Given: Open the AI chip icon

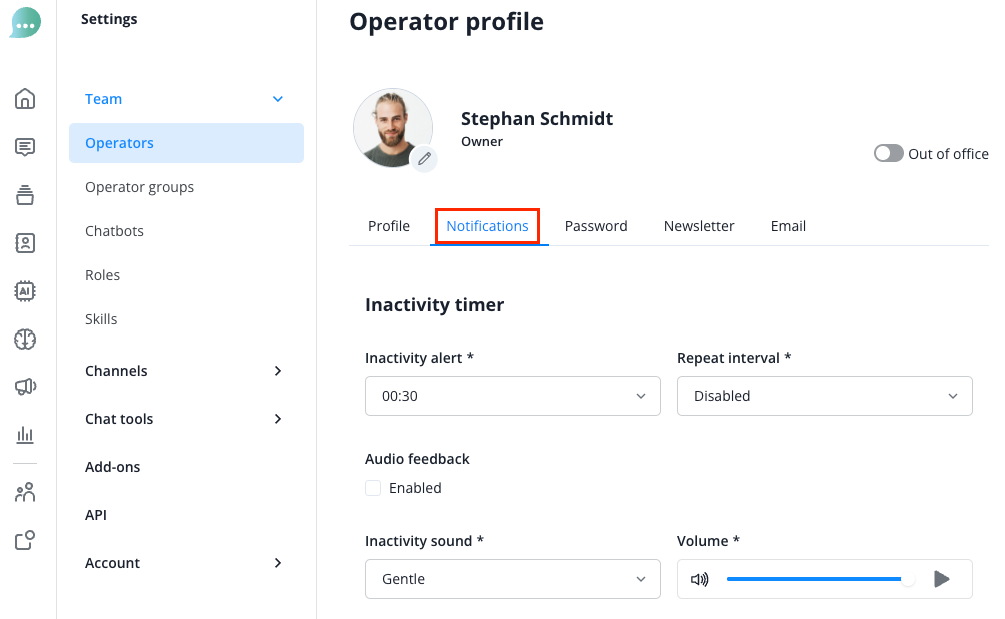Looking at the screenshot, I should pos(25,291).
